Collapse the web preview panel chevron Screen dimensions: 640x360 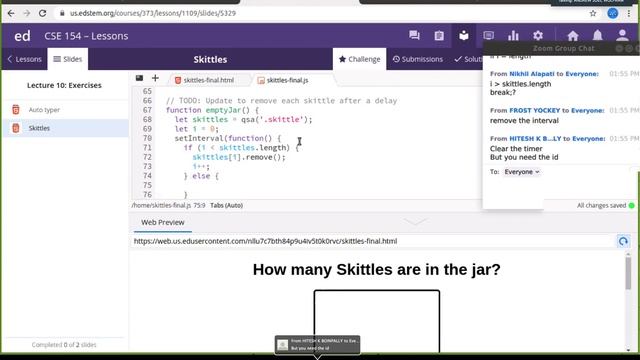pos(415,221)
